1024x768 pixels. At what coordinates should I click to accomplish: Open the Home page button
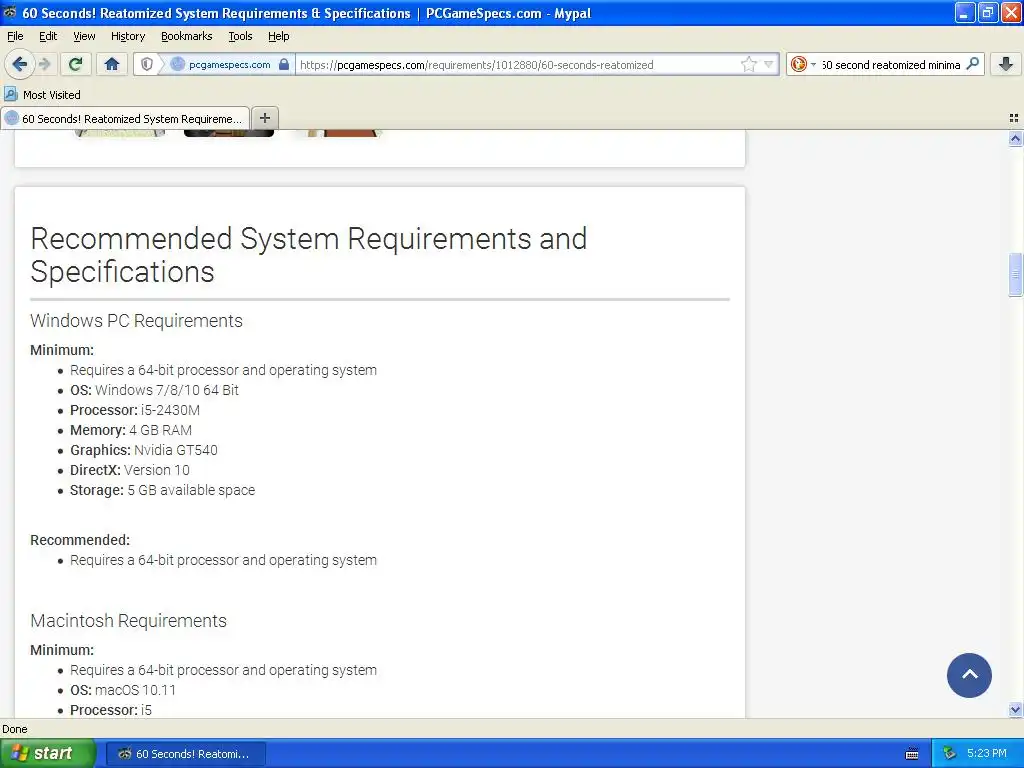[112, 64]
